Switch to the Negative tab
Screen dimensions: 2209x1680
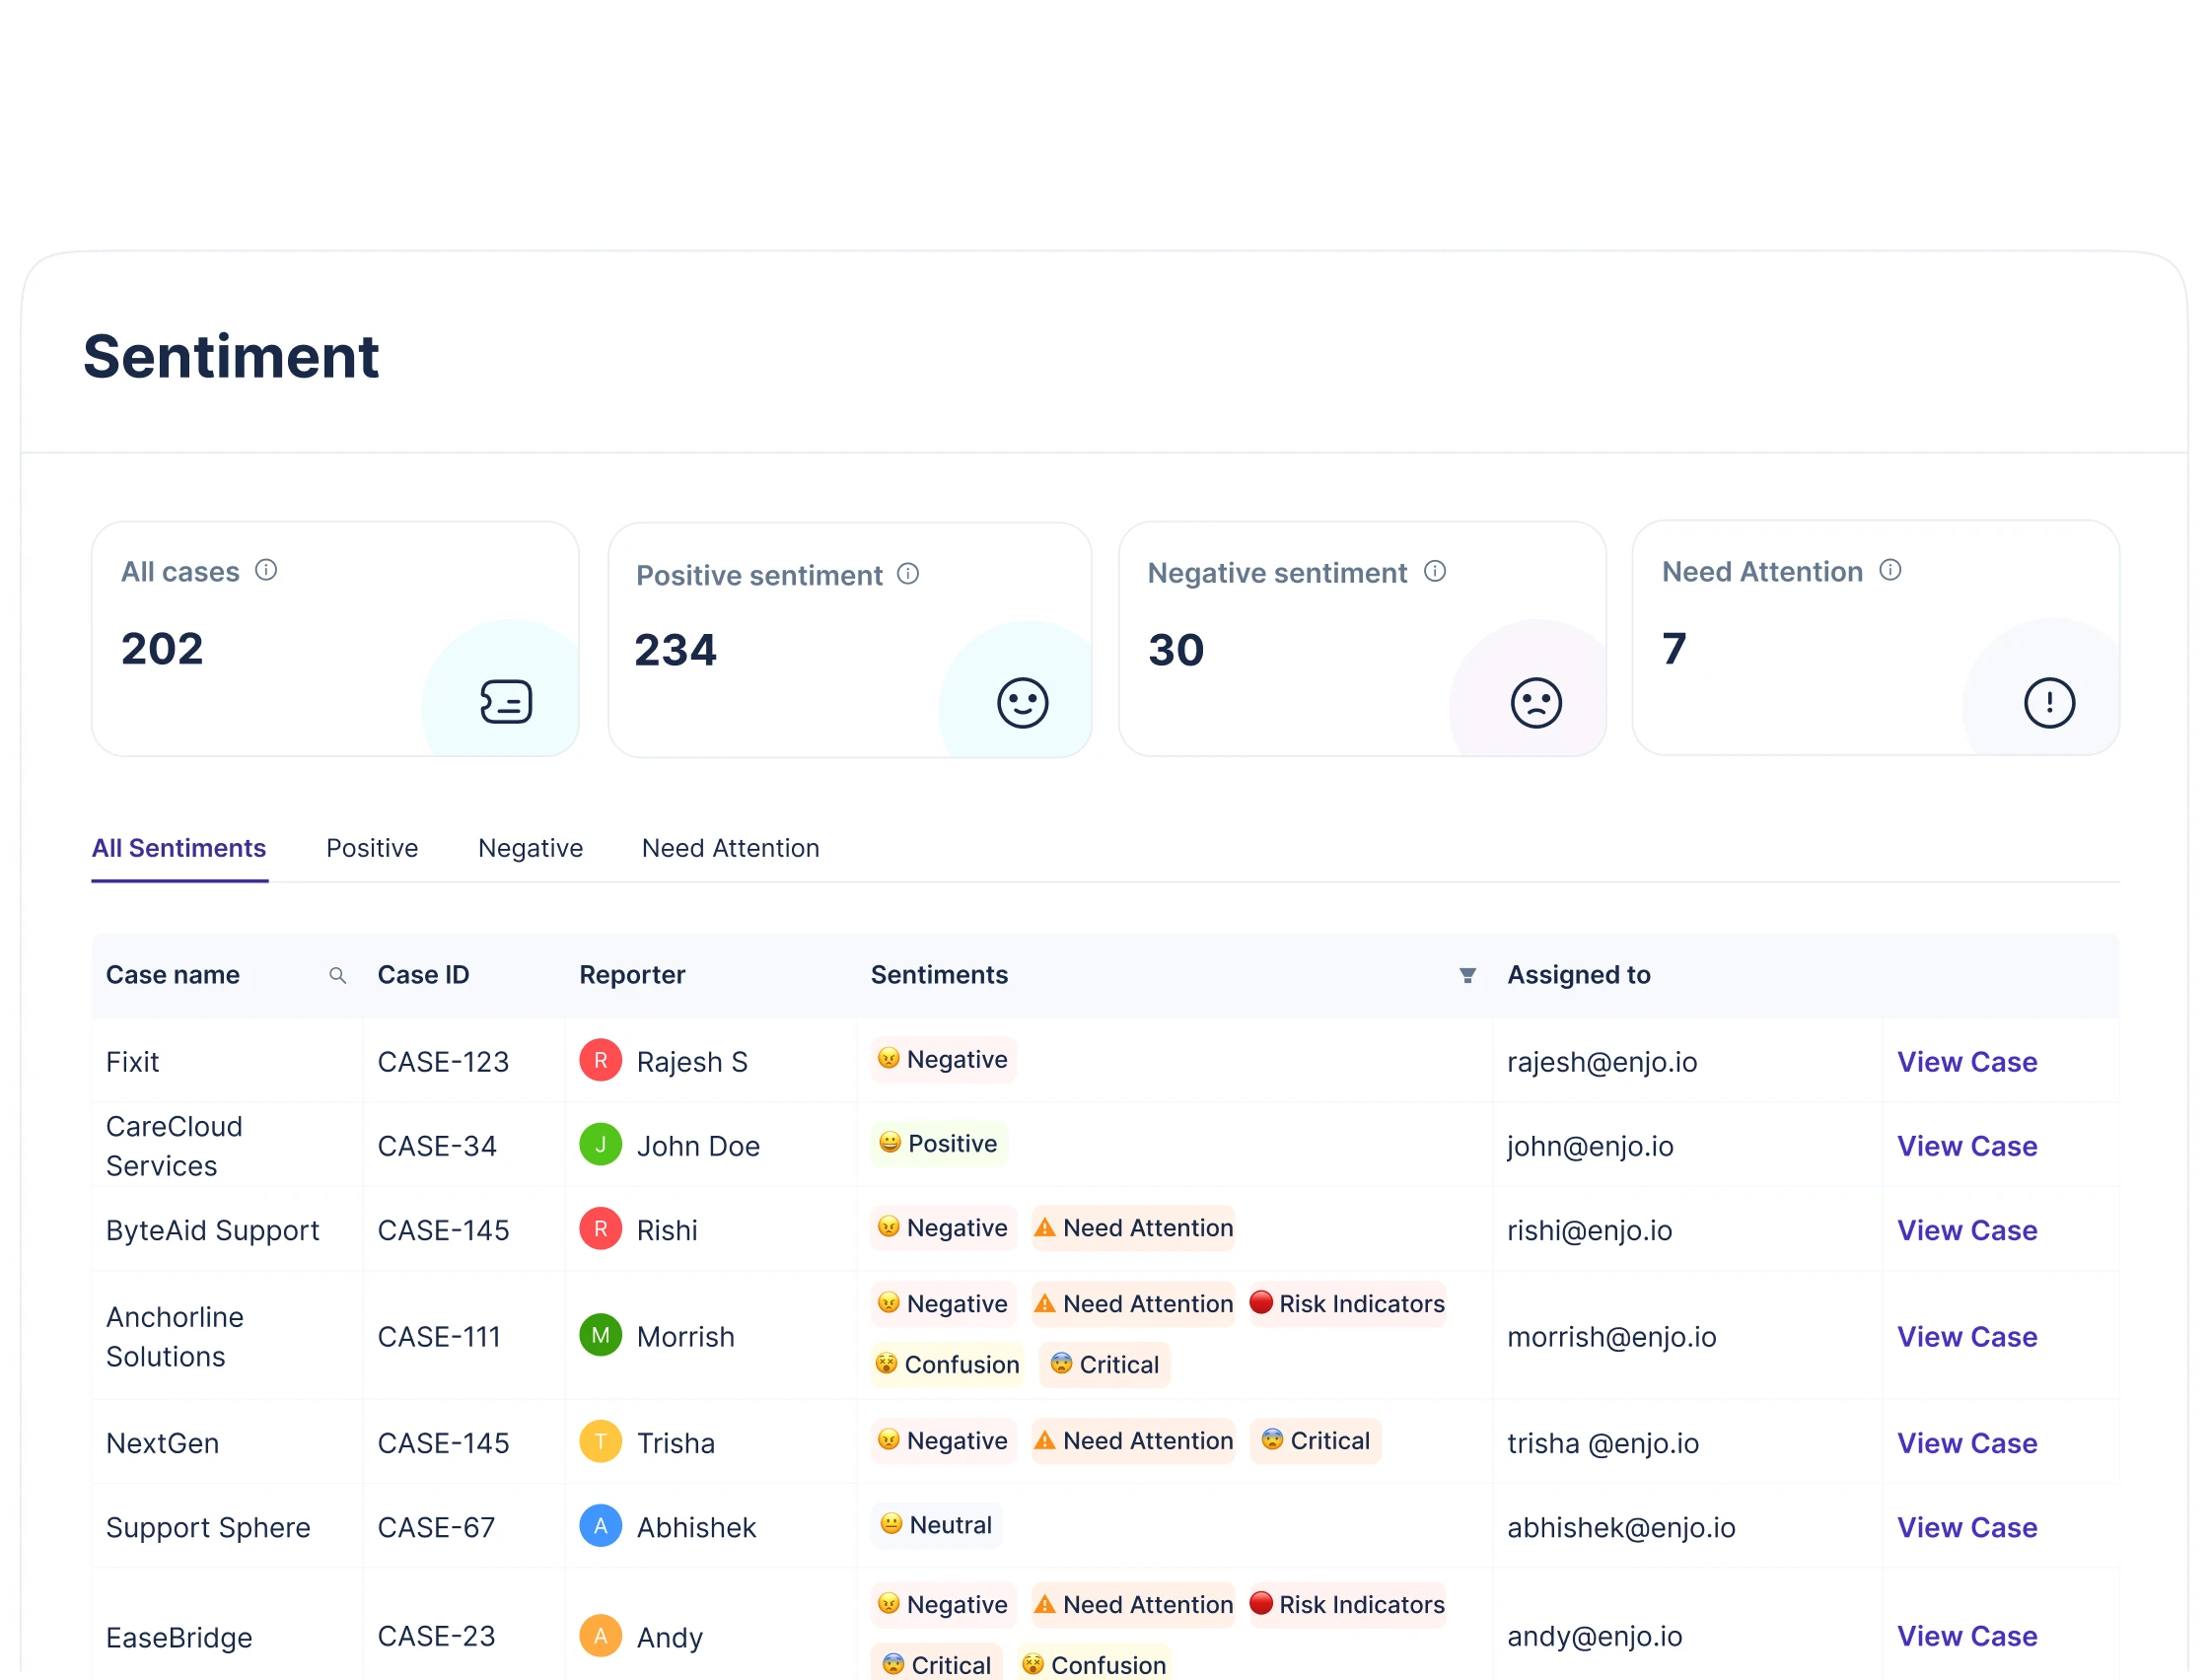tap(530, 848)
